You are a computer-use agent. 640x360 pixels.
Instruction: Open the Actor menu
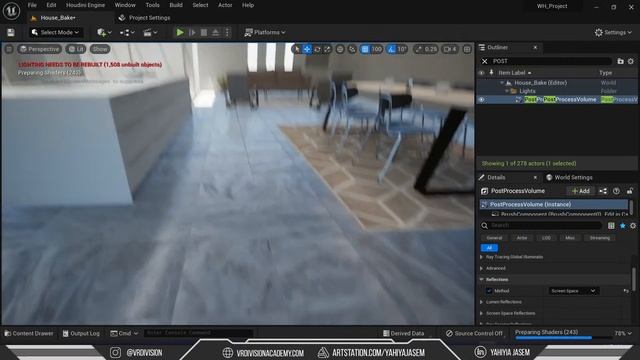click(x=225, y=5)
